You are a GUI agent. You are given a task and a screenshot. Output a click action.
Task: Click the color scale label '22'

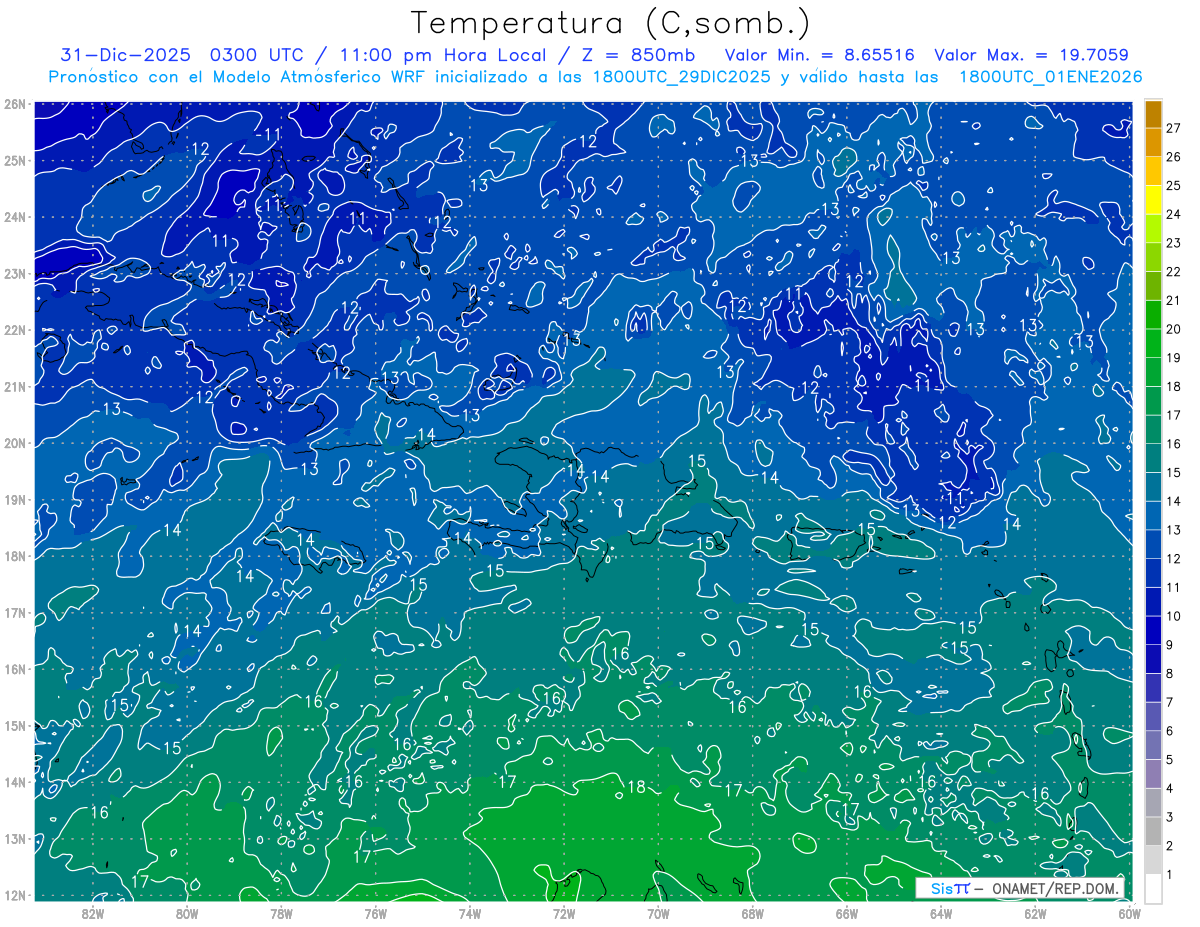[1174, 271]
